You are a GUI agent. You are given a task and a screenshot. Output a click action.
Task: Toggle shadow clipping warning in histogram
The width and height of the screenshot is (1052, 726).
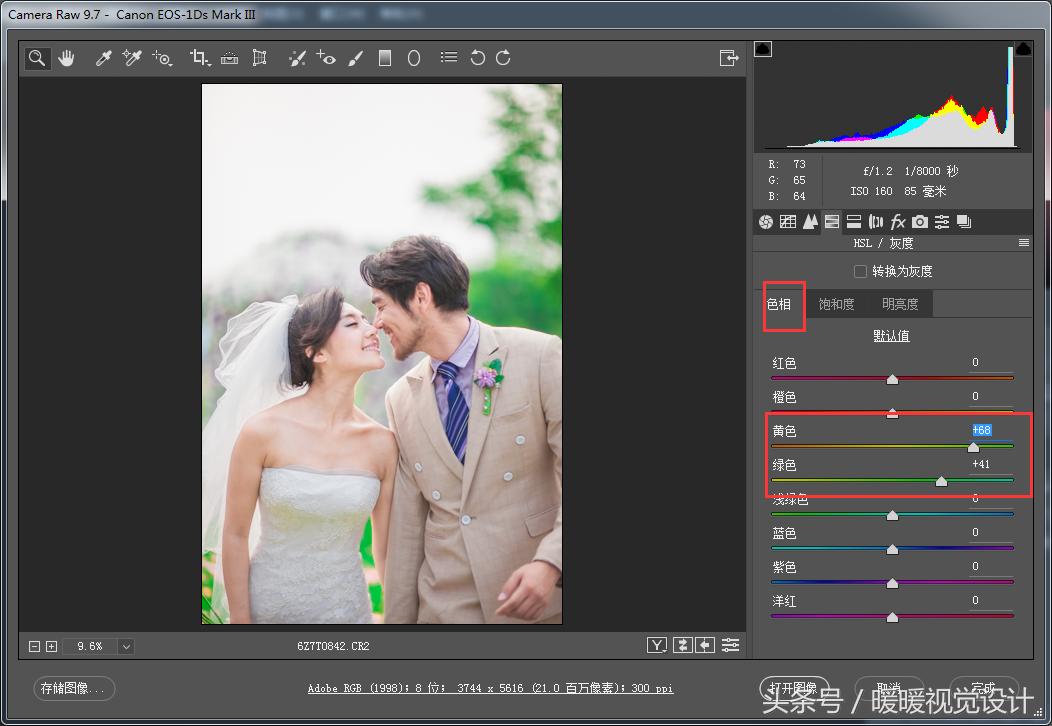pyautogui.click(x=763, y=49)
